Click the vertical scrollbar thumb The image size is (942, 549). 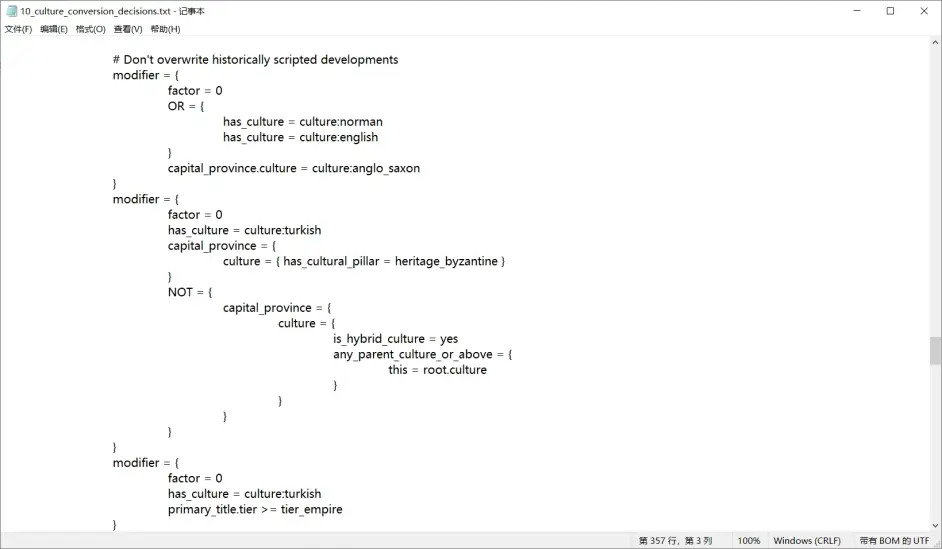click(935, 351)
